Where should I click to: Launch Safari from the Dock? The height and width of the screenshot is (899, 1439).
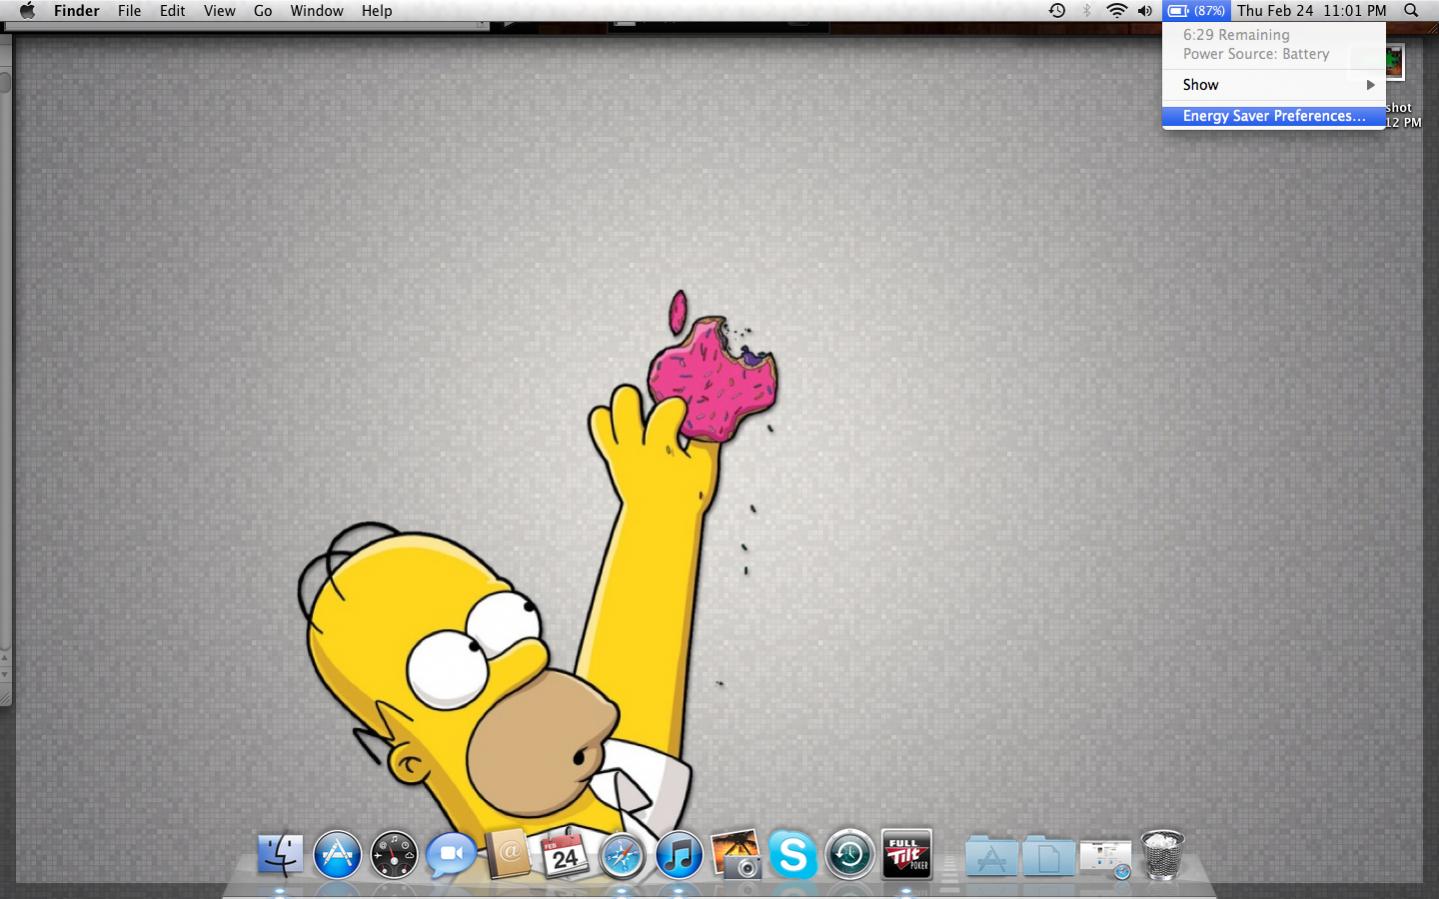click(x=622, y=856)
